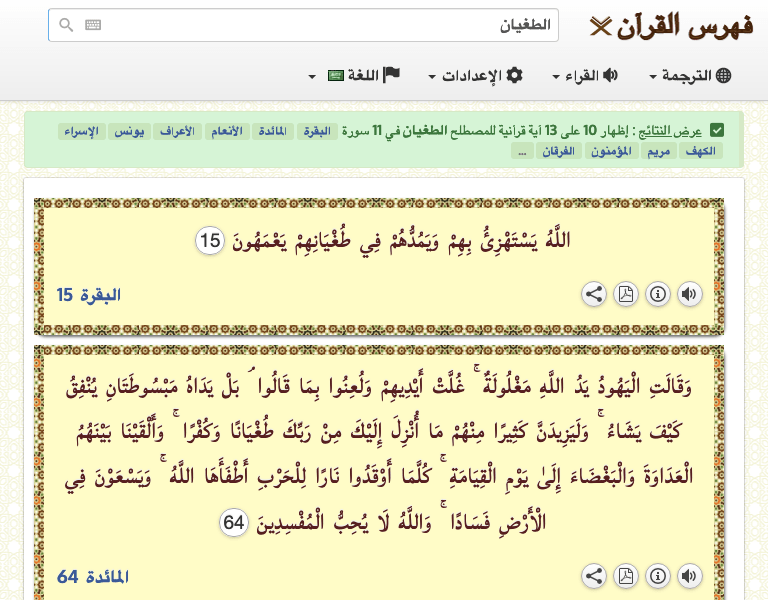Play audio for Al-Baqarah verse 15
The image size is (768, 600).
coord(689,294)
